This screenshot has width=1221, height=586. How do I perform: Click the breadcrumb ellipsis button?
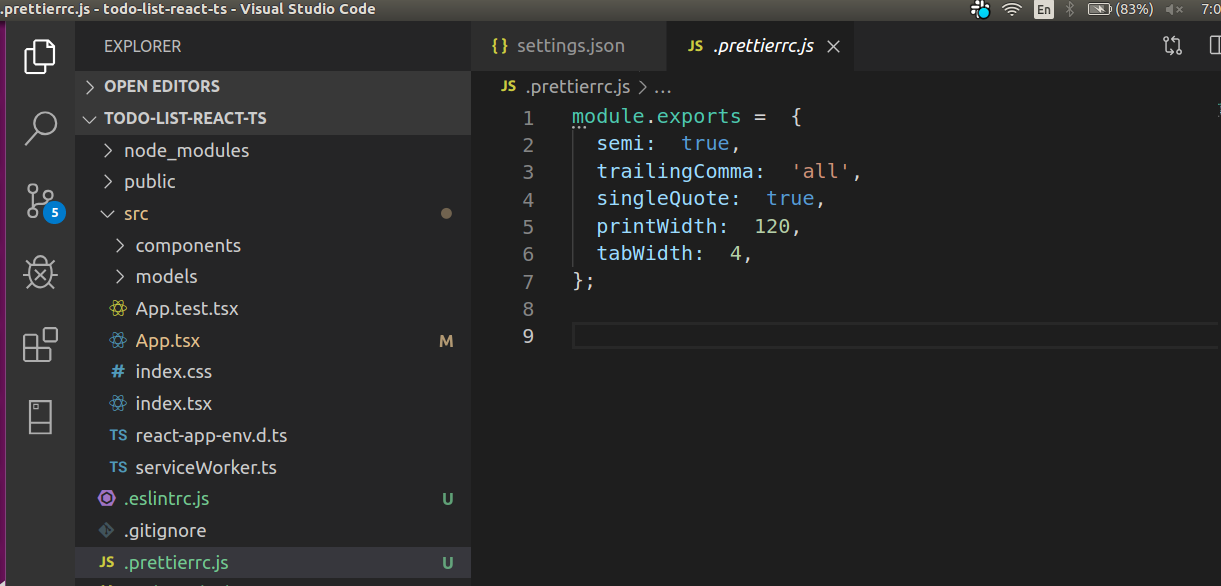(x=662, y=86)
